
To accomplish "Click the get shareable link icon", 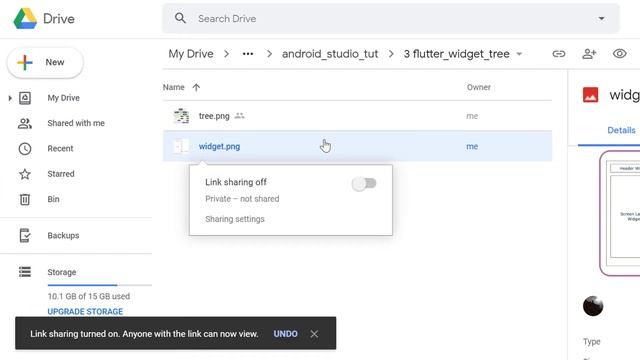I will tap(559, 54).
